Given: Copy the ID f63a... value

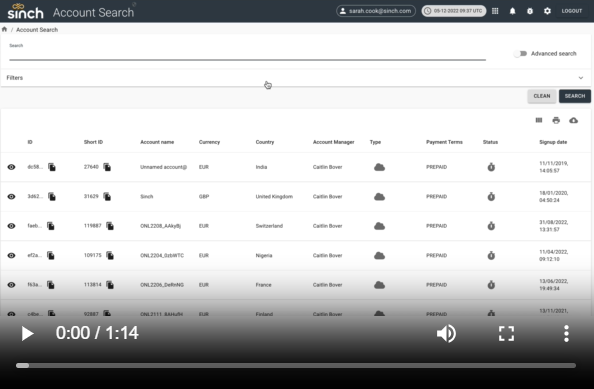Looking at the screenshot, I should pyautogui.click(x=51, y=285).
